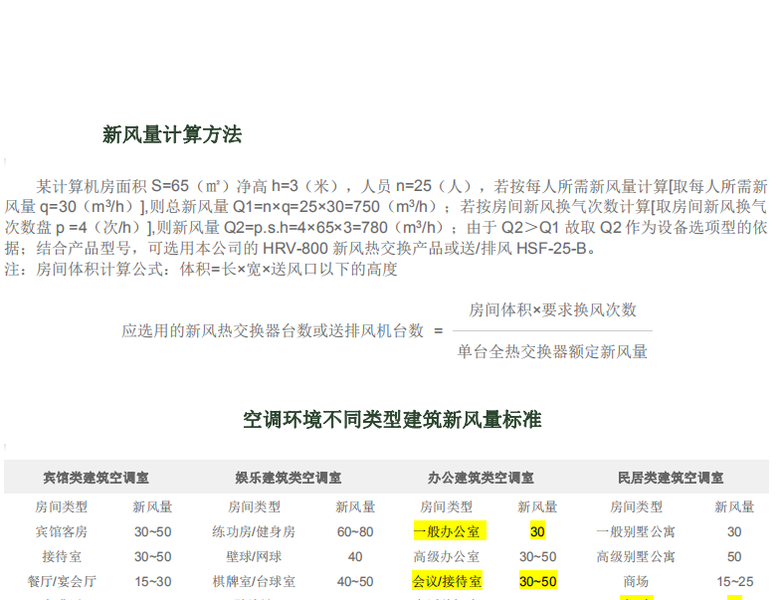Viewport: 780px width, 600px height.
Task: Select the 练功房/健身房 table cell
Action: pos(254,532)
